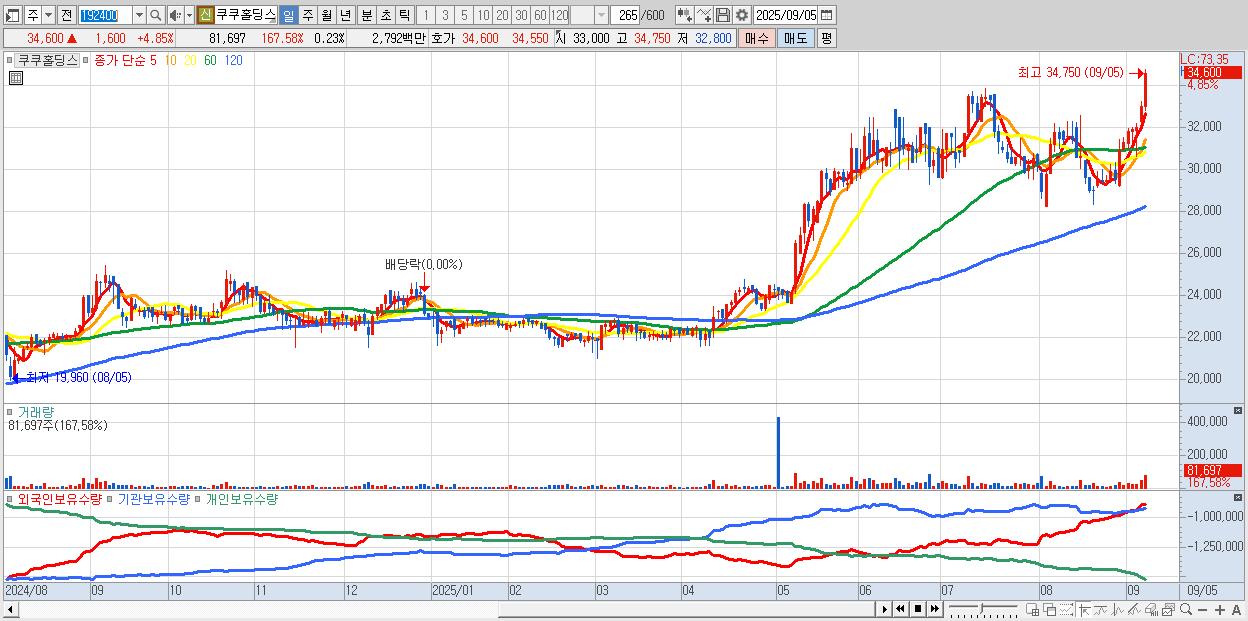
Task: Open dropdown arrow beside speaker icon
Action: 189,15
